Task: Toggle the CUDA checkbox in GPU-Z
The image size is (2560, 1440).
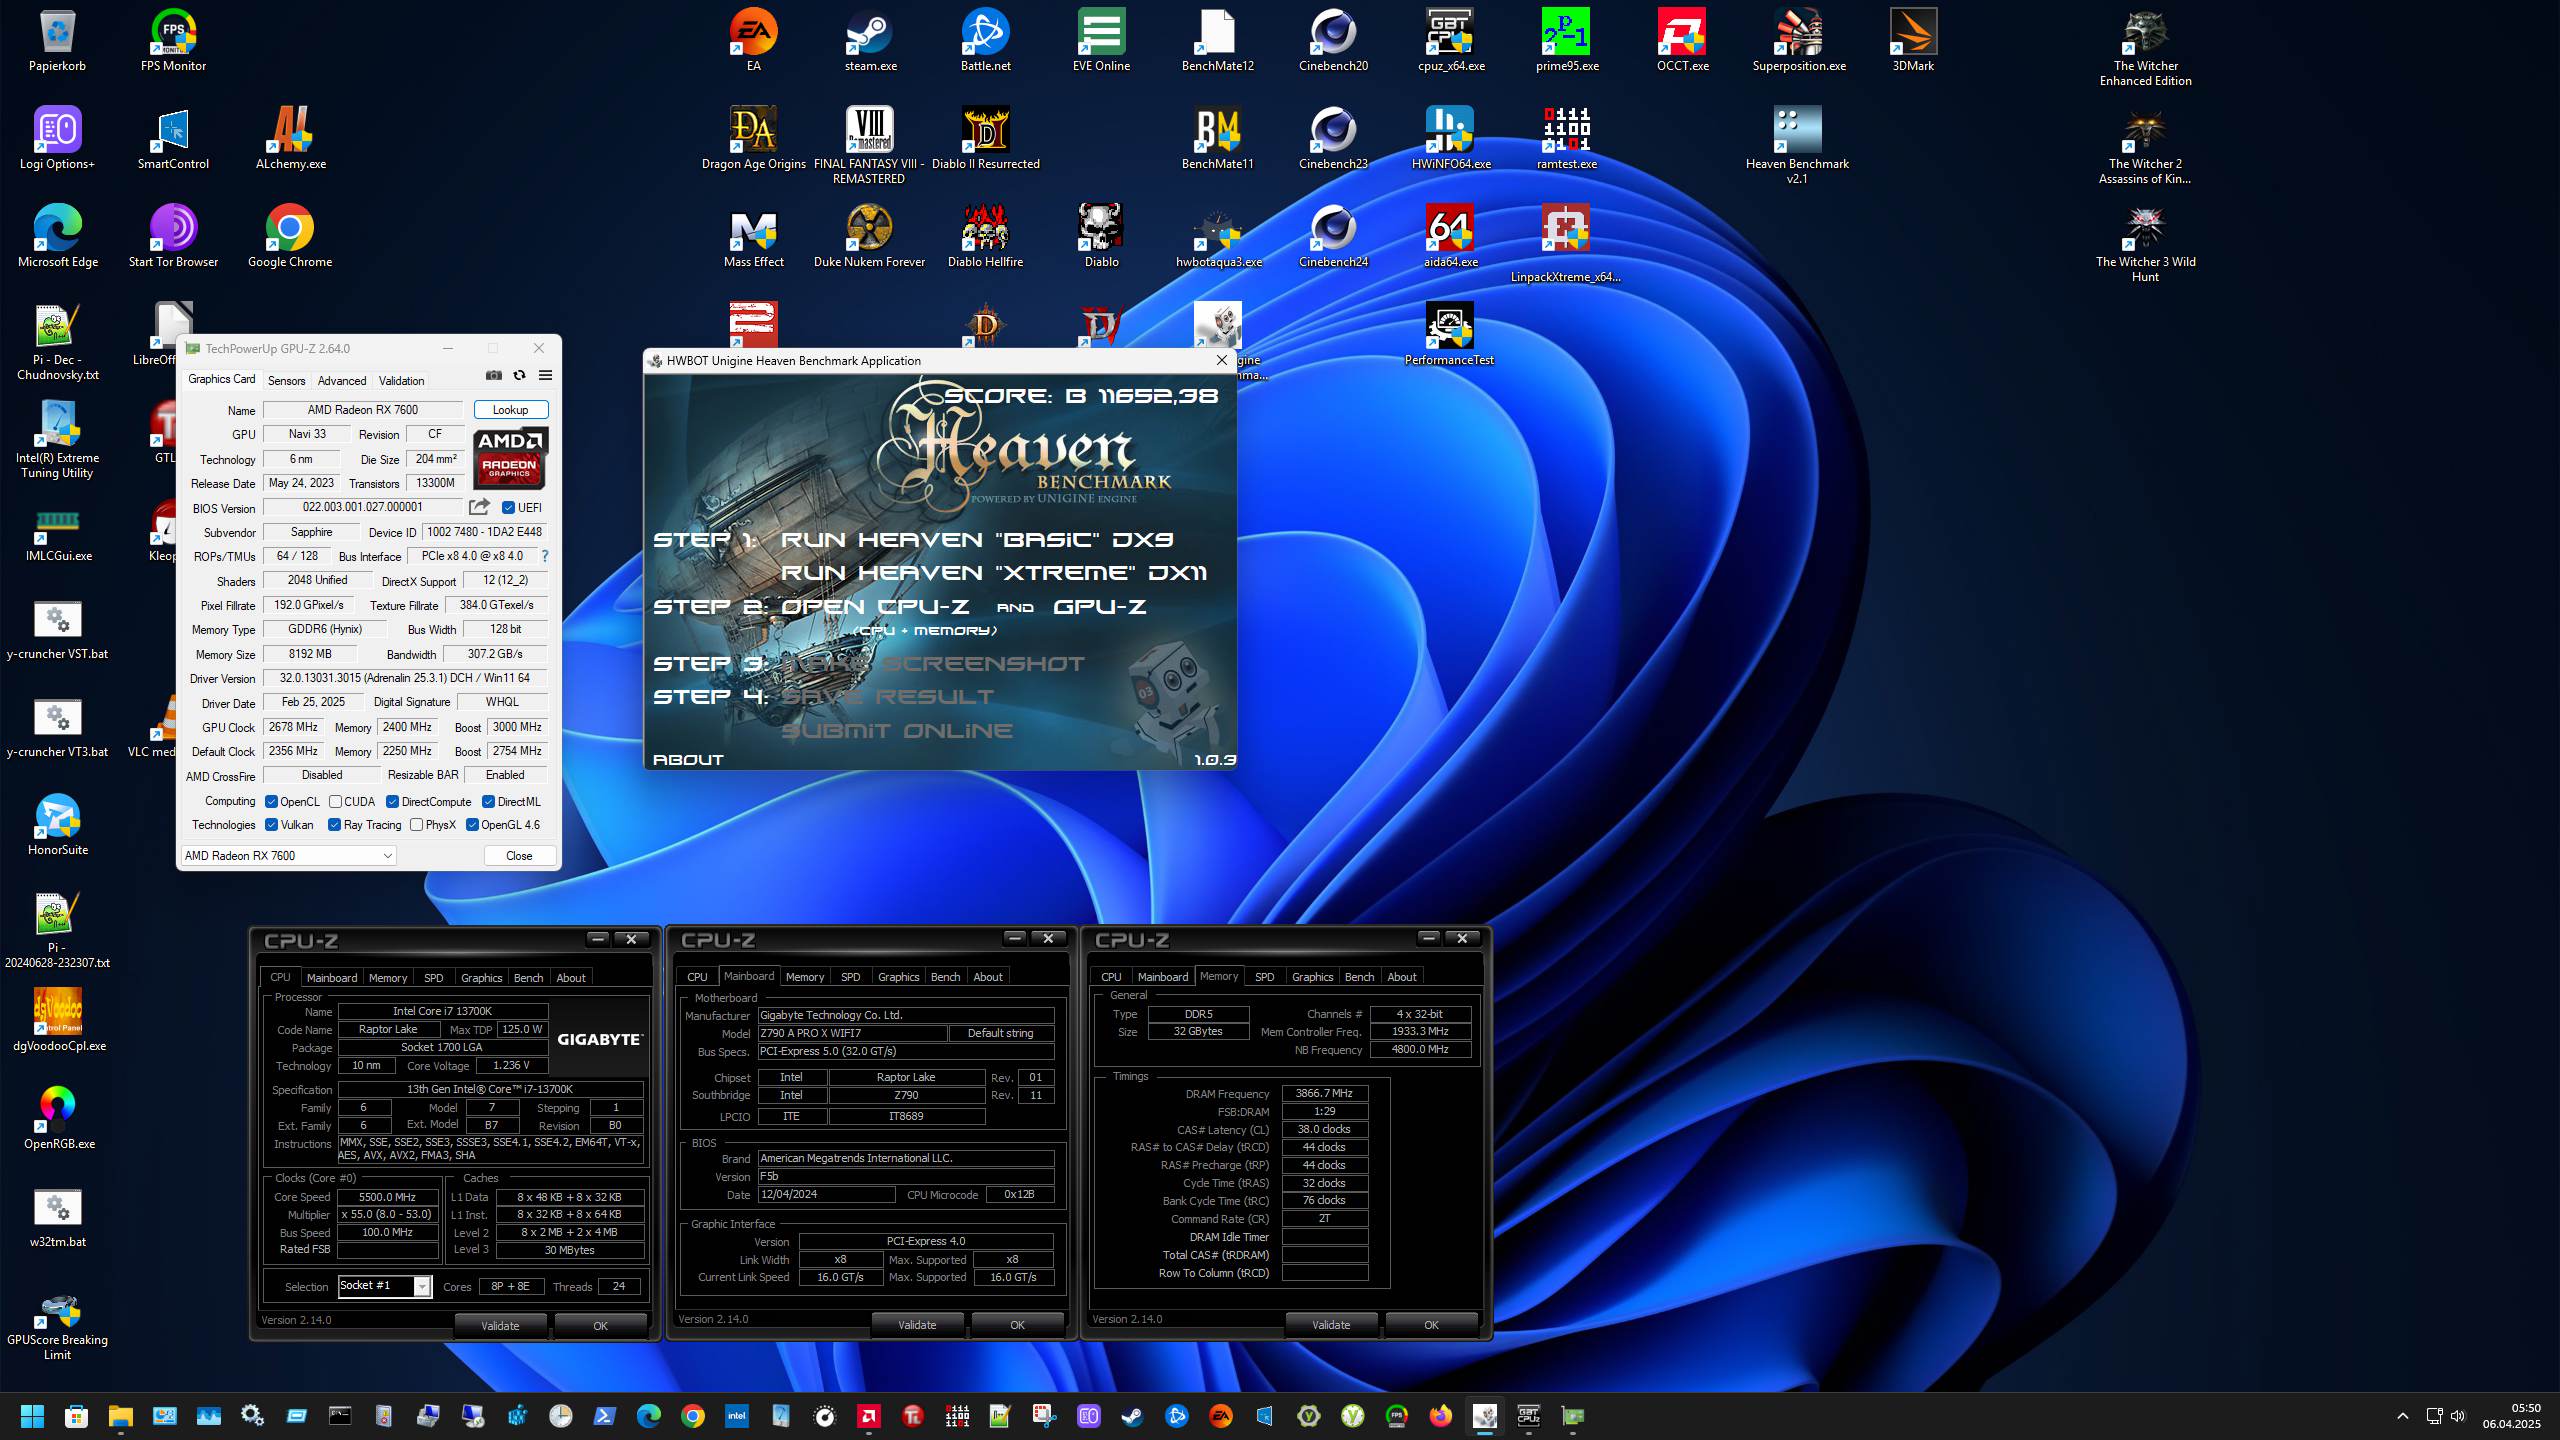Action: 336,802
